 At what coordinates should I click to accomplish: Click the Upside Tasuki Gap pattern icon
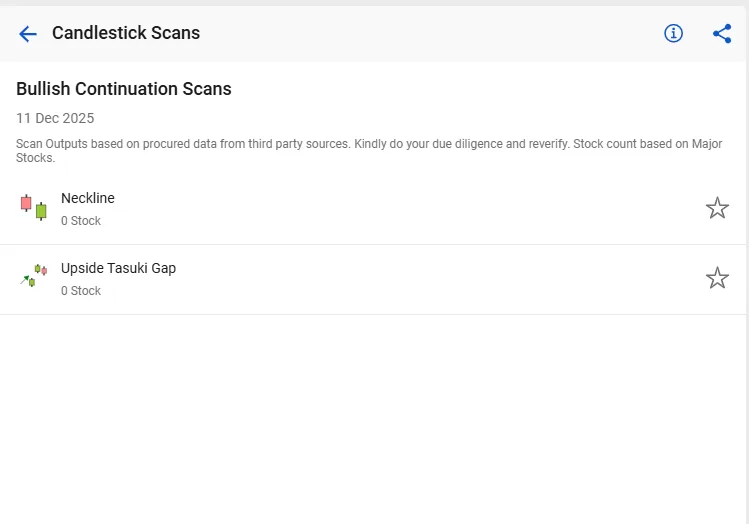coord(33,276)
